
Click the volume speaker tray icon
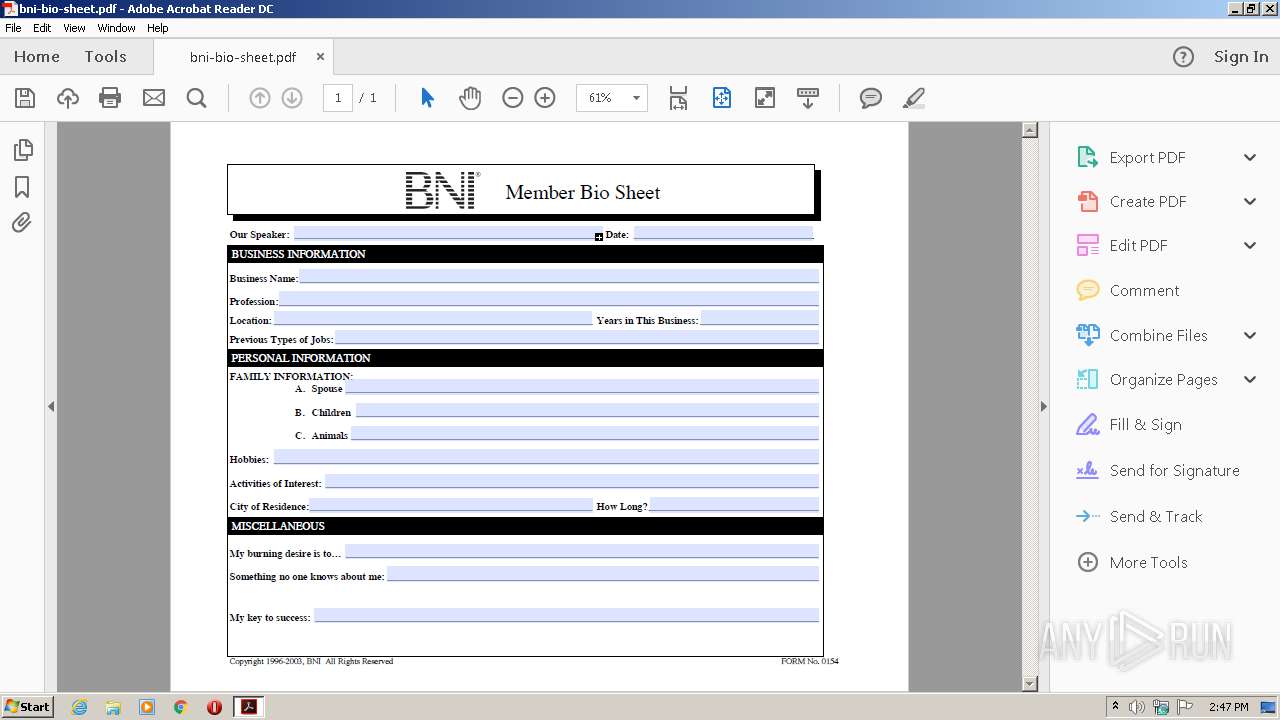click(1137, 707)
